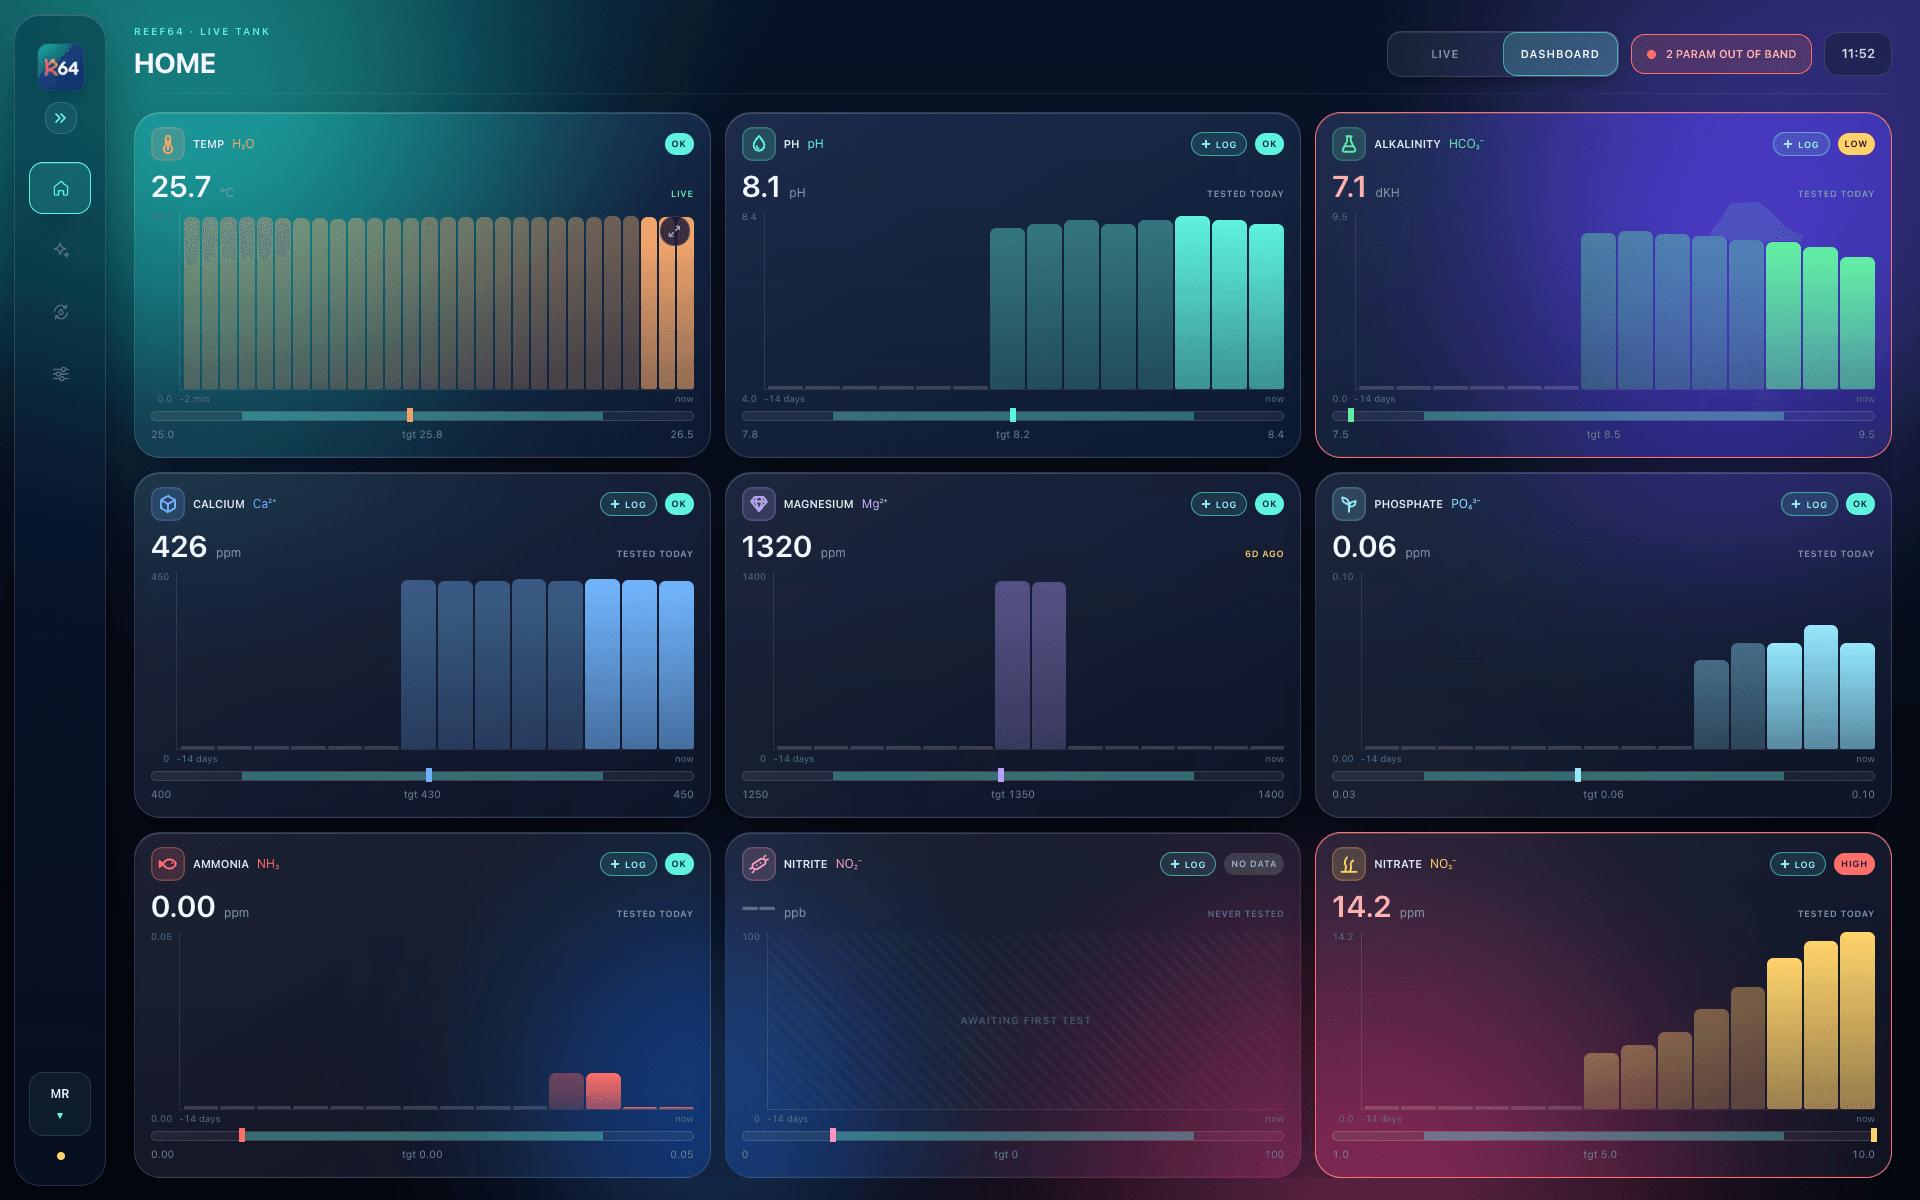
Task: Click the pink marker on the Nitrite range bar
Action: tap(833, 1135)
